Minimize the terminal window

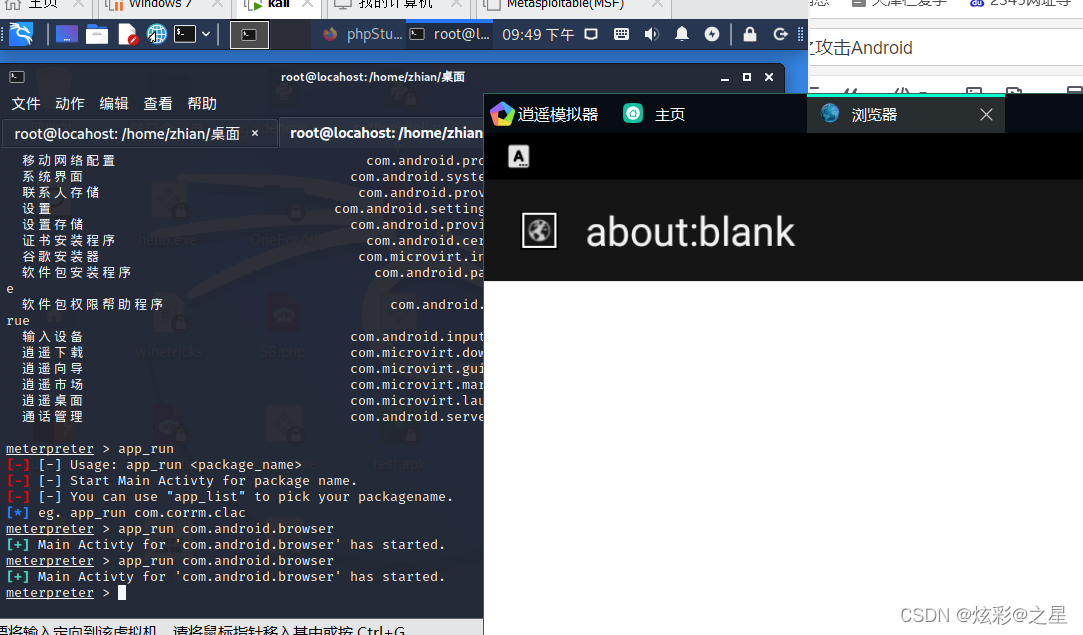(725, 77)
